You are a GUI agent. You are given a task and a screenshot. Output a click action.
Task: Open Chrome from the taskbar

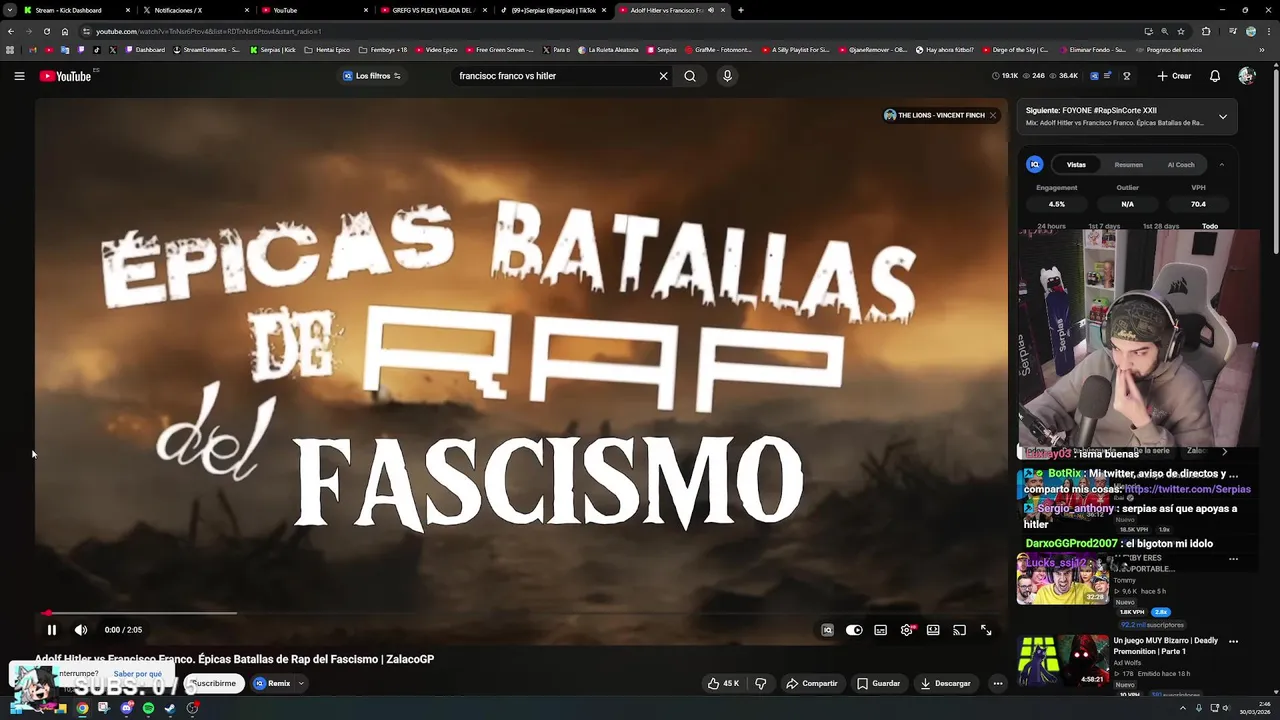82,708
